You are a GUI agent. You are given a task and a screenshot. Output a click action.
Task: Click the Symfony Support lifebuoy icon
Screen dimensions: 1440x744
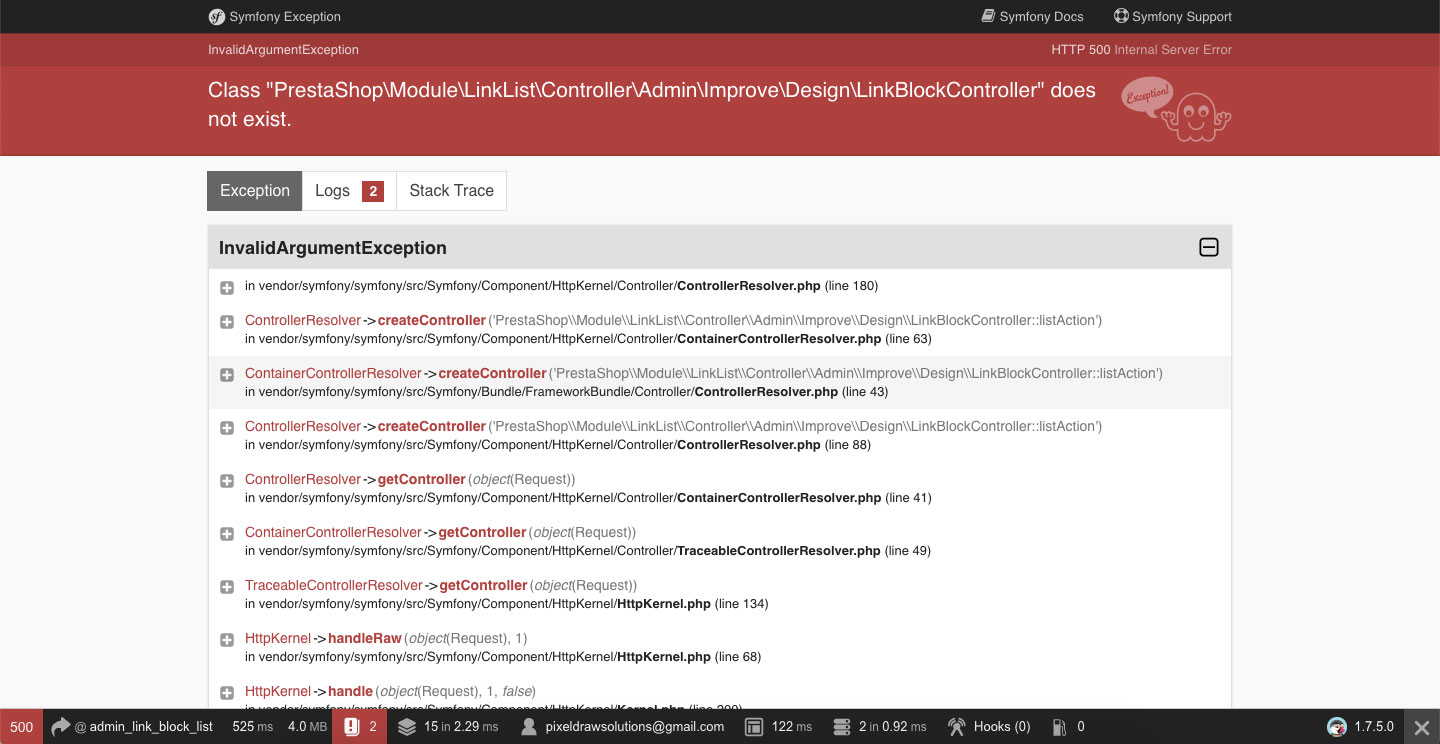click(1121, 16)
